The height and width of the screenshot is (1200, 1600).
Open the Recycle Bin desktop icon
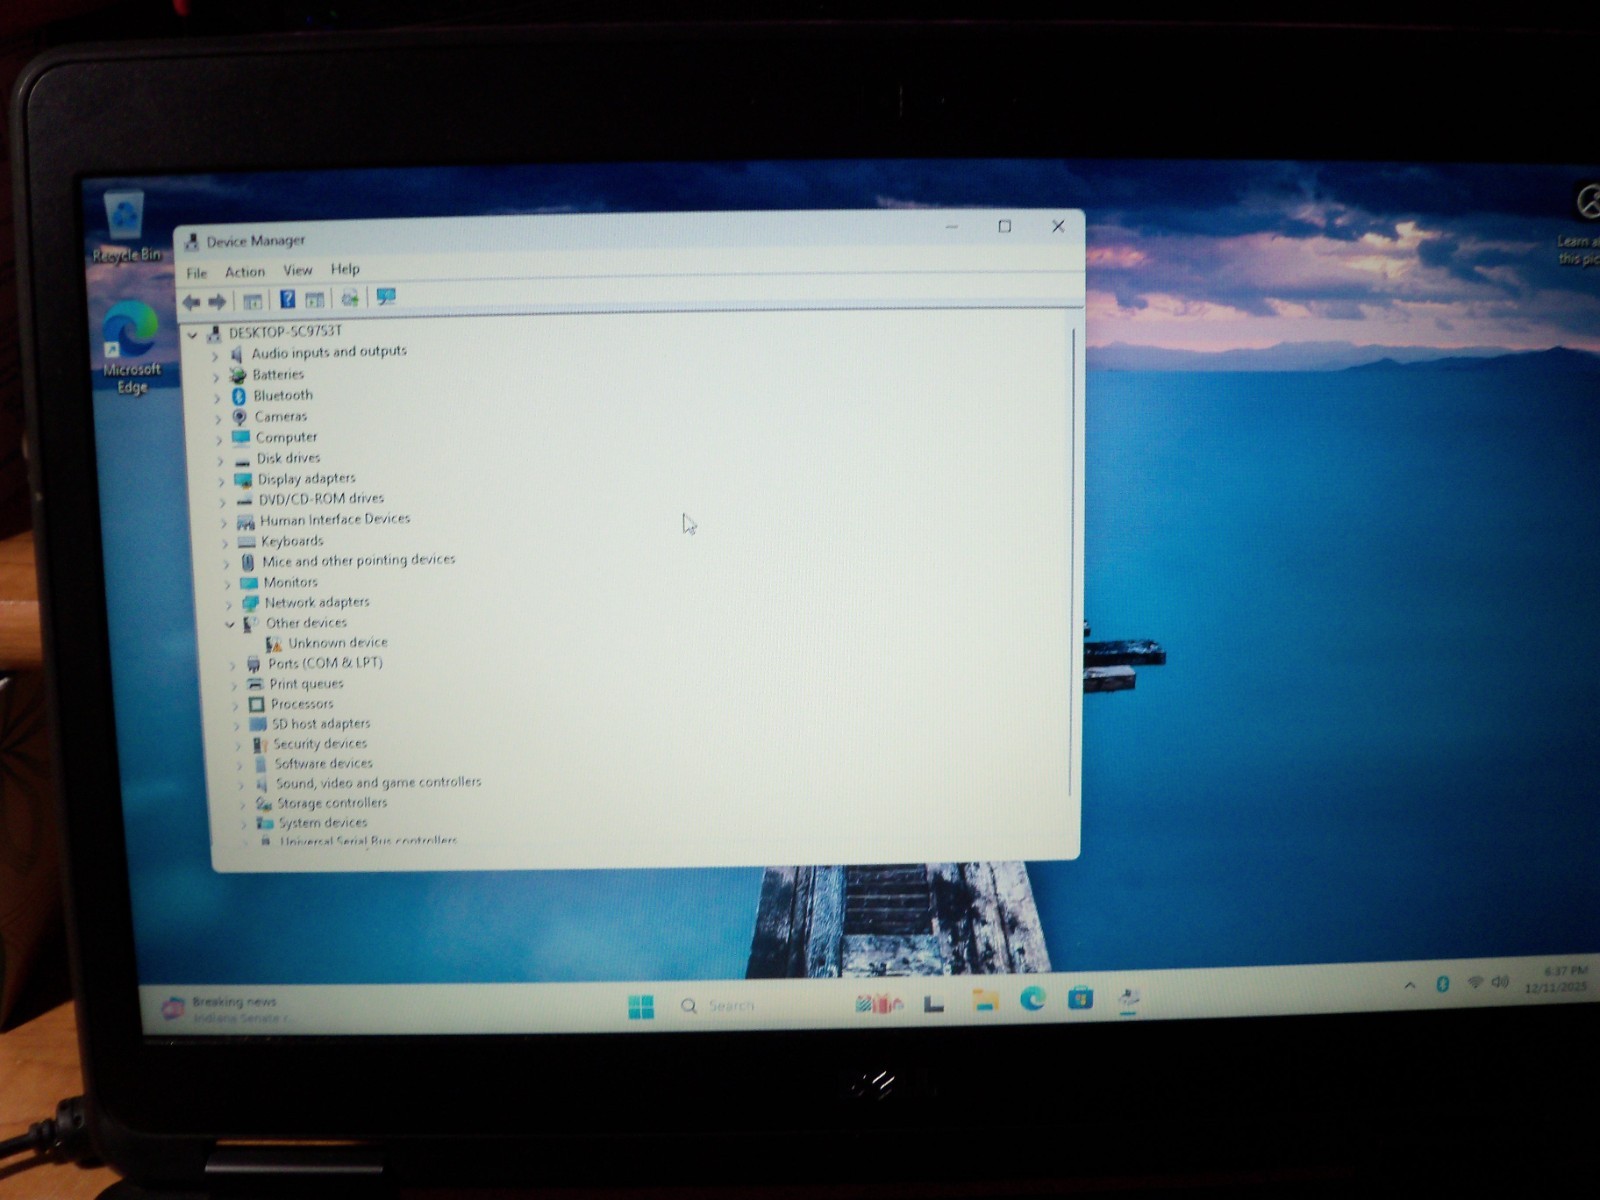[126, 228]
